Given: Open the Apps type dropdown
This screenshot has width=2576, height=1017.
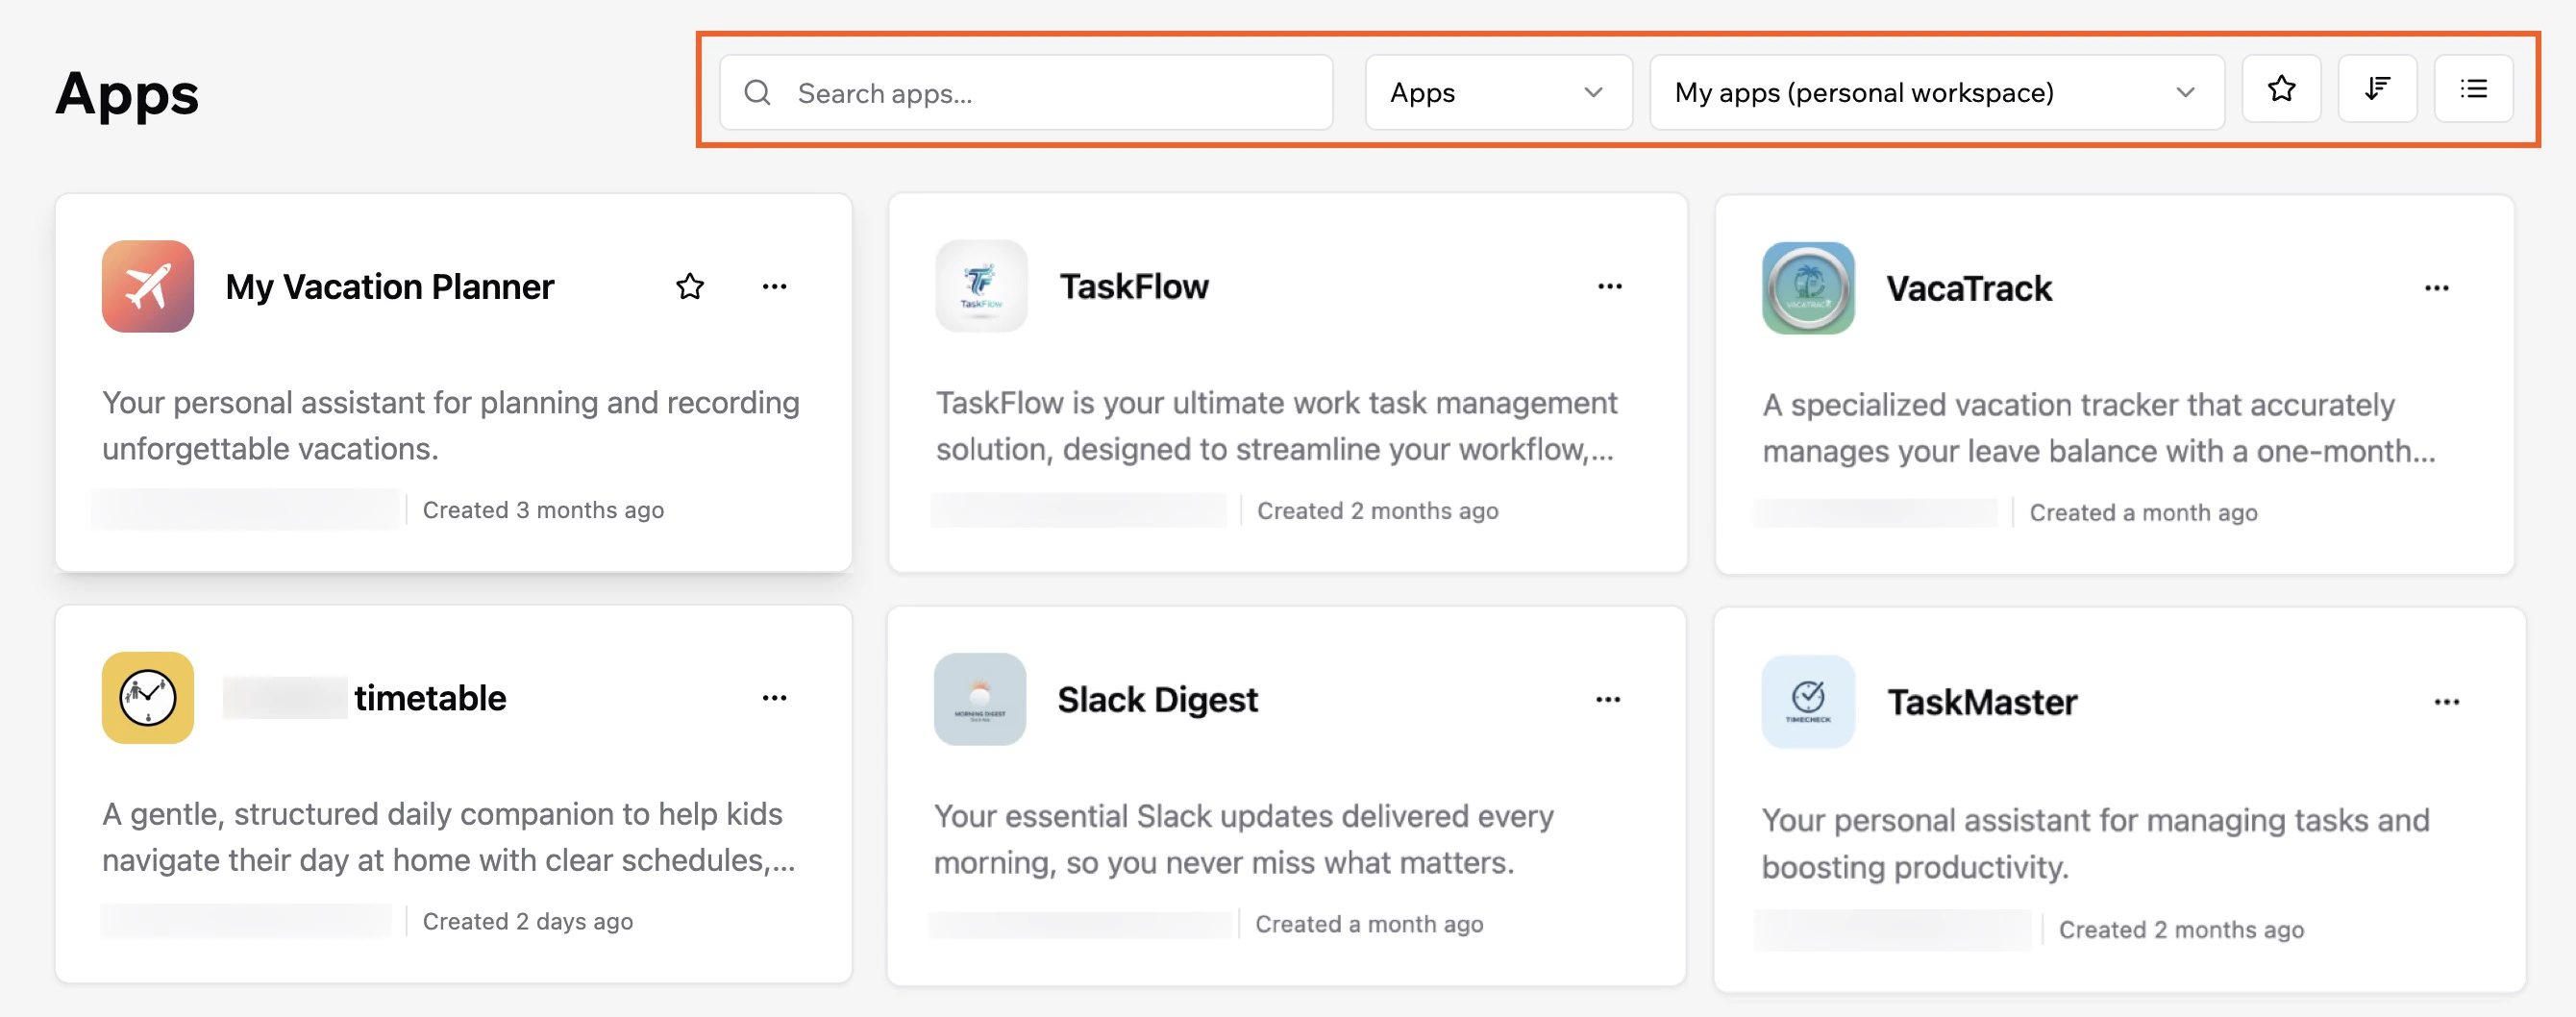Looking at the screenshot, I should point(1497,92).
